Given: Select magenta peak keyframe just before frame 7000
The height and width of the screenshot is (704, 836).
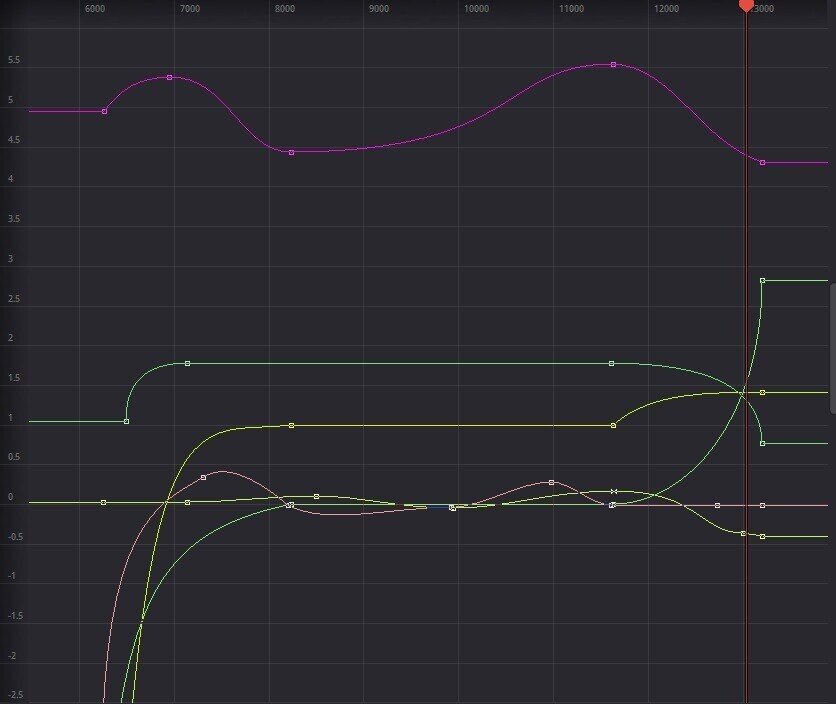Looking at the screenshot, I should click(170, 77).
